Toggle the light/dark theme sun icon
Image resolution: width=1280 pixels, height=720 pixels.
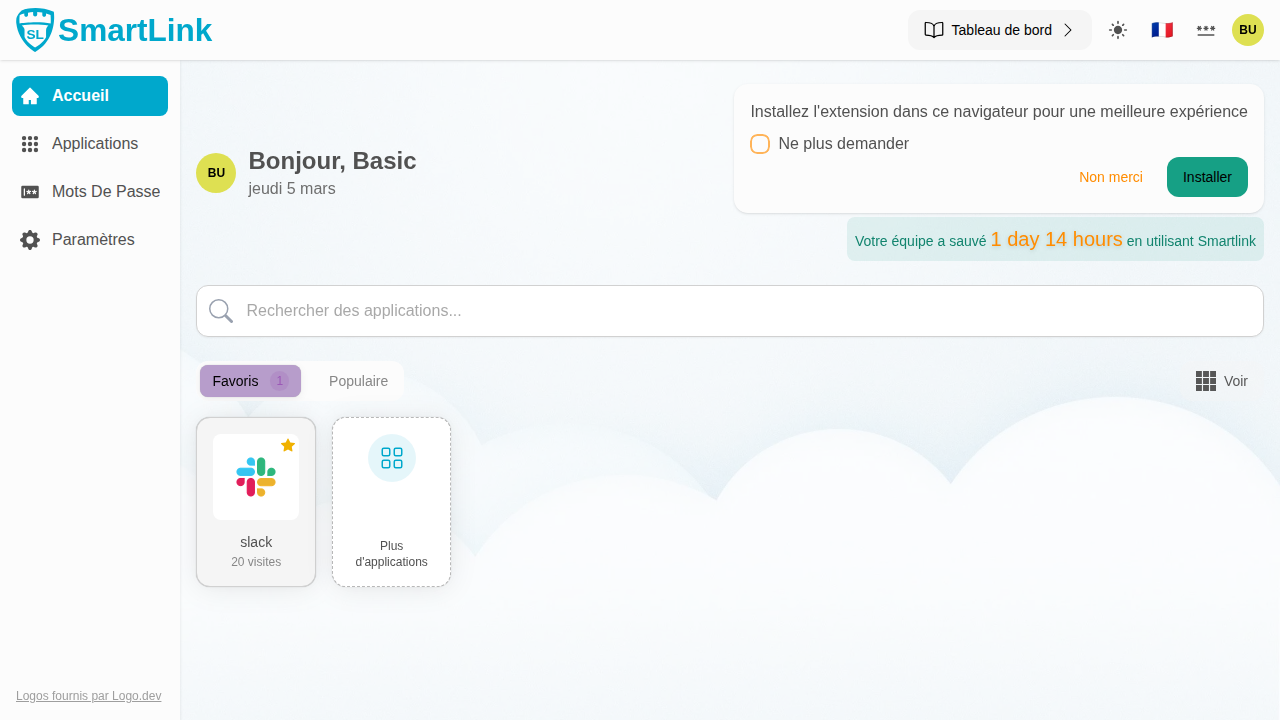(1118, 30)
